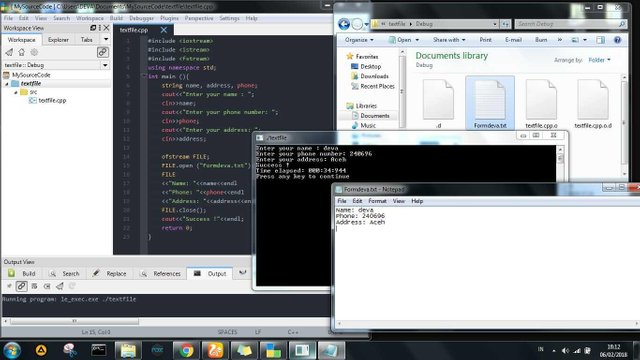Click Output View horizontal scrollbar

click(74, 321)
